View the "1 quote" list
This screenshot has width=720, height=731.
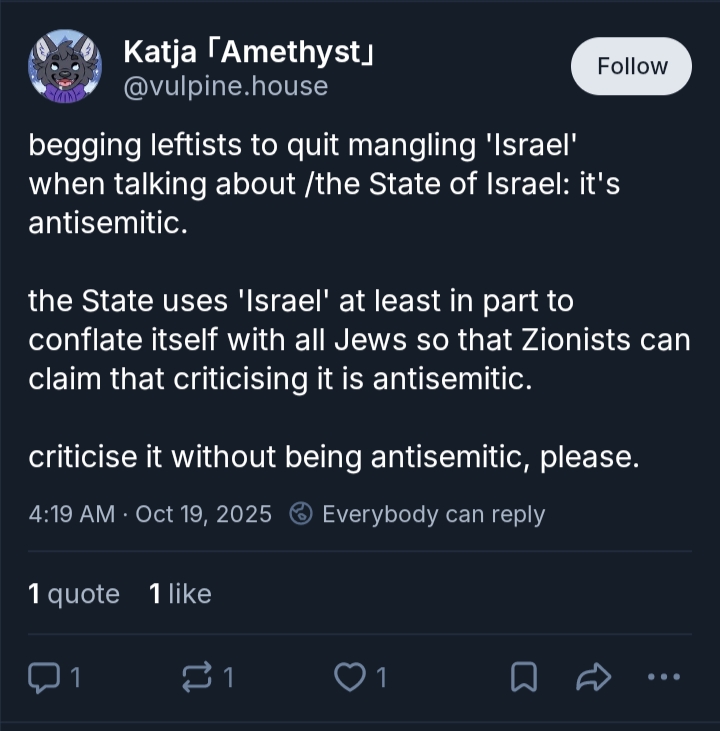[74, 594]
